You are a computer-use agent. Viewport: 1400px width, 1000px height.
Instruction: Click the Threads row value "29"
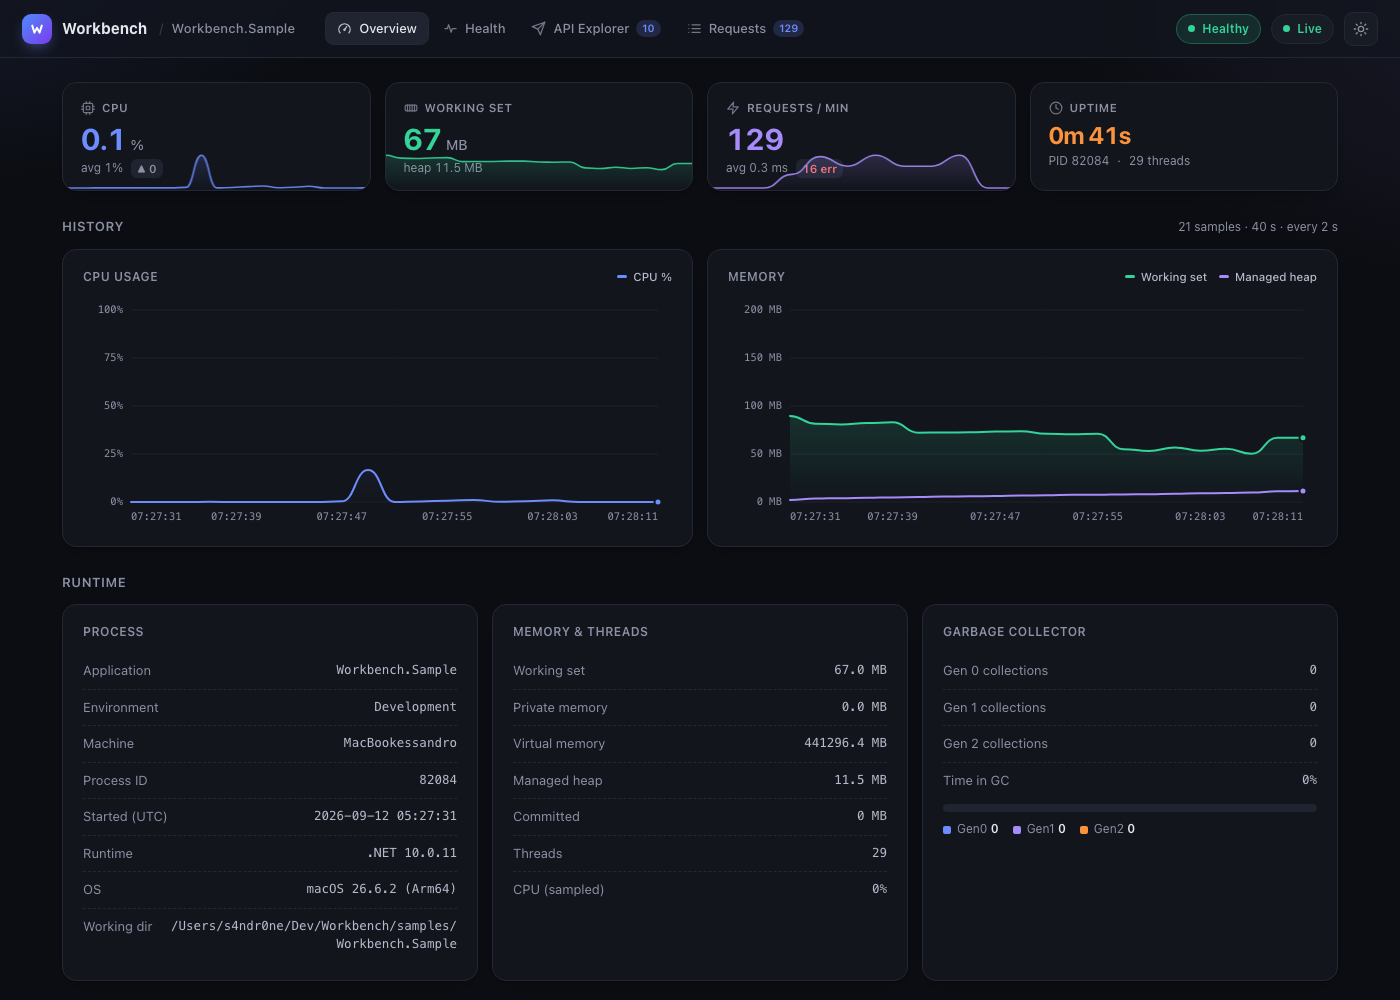tap(879, 853)
